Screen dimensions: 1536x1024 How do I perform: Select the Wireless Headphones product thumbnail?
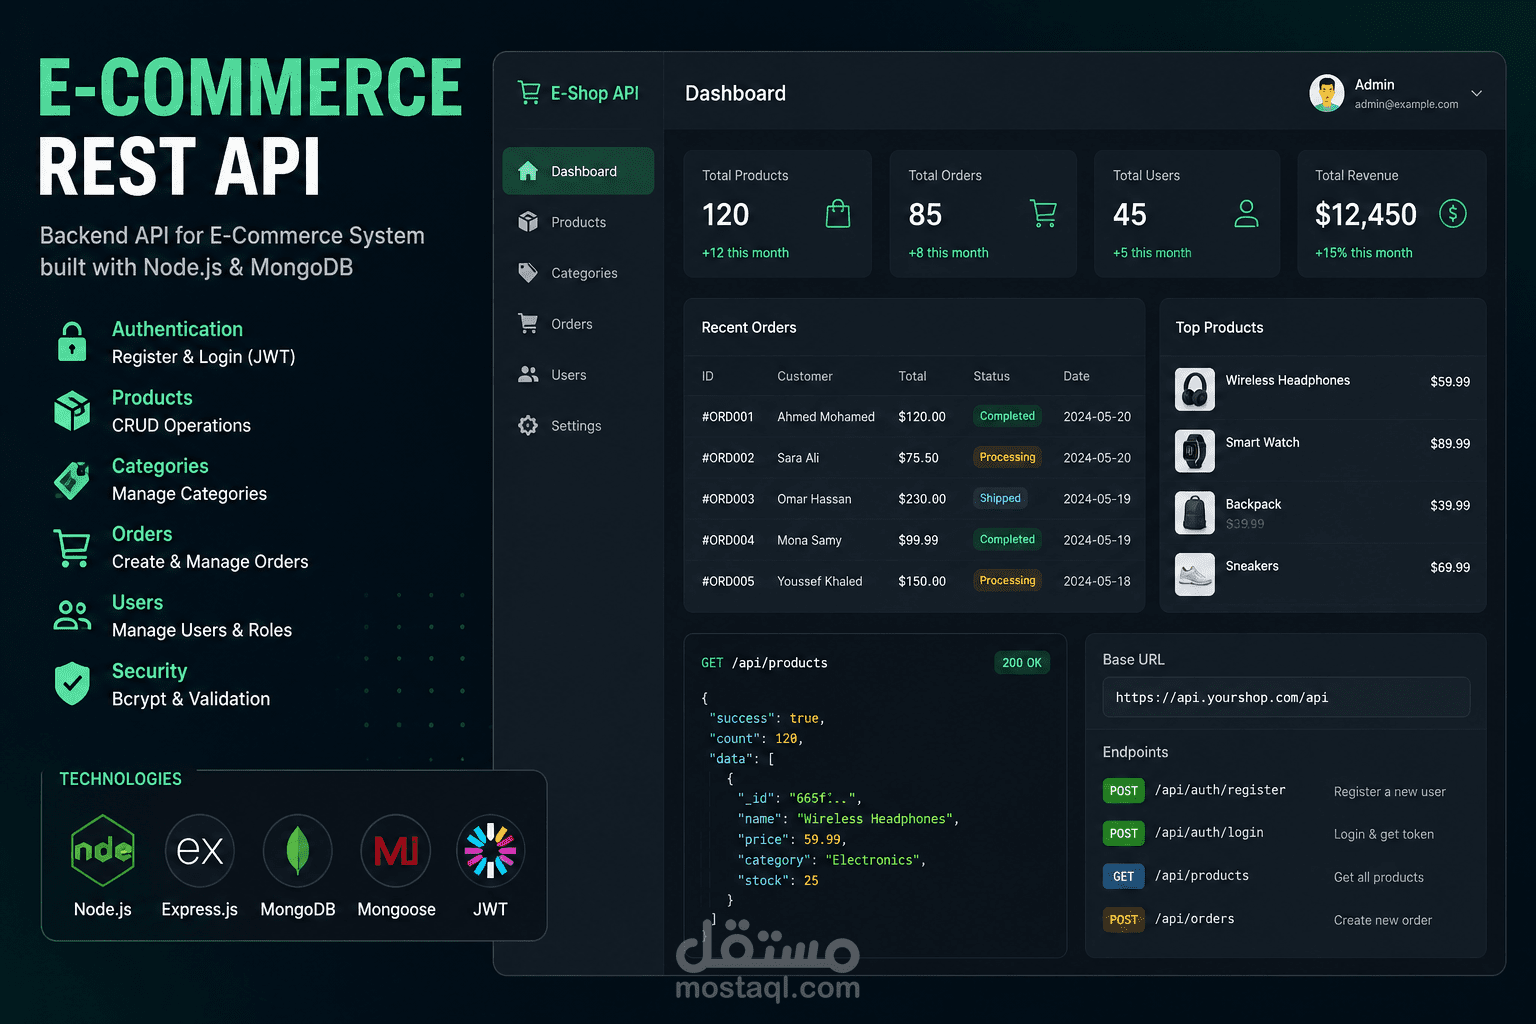[x=1195, y=390]
